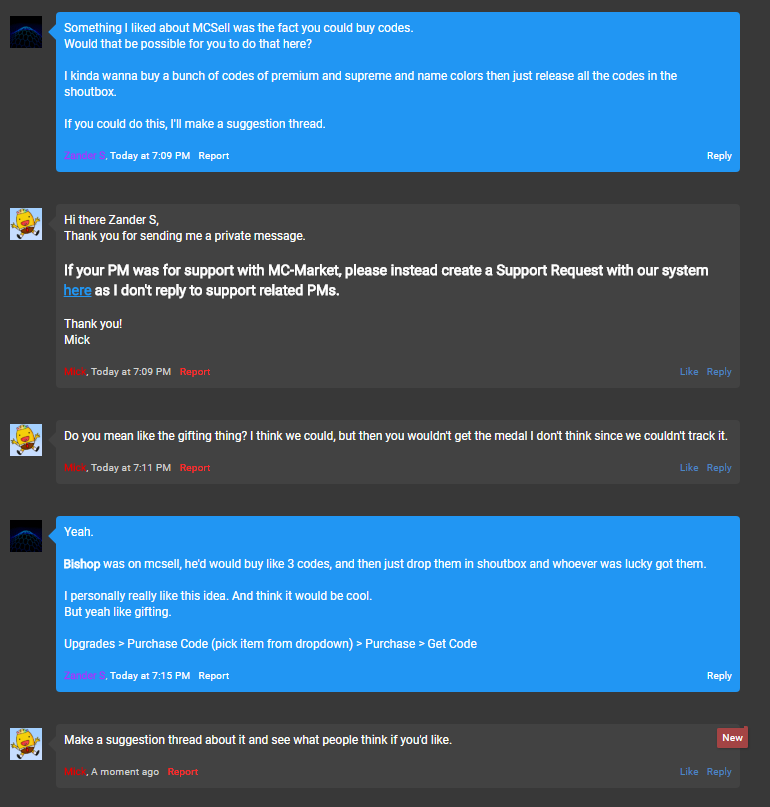Like Mick's auto-reply support message
This screenshot has width=770, height=807.
(689, 372)
